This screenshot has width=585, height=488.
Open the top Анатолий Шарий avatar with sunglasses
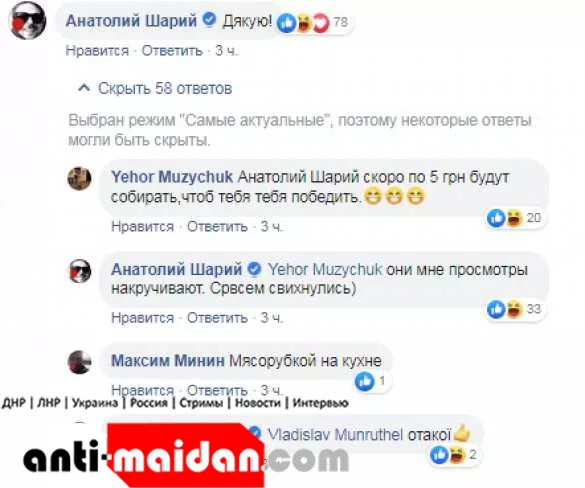click(x=27, y=21)
